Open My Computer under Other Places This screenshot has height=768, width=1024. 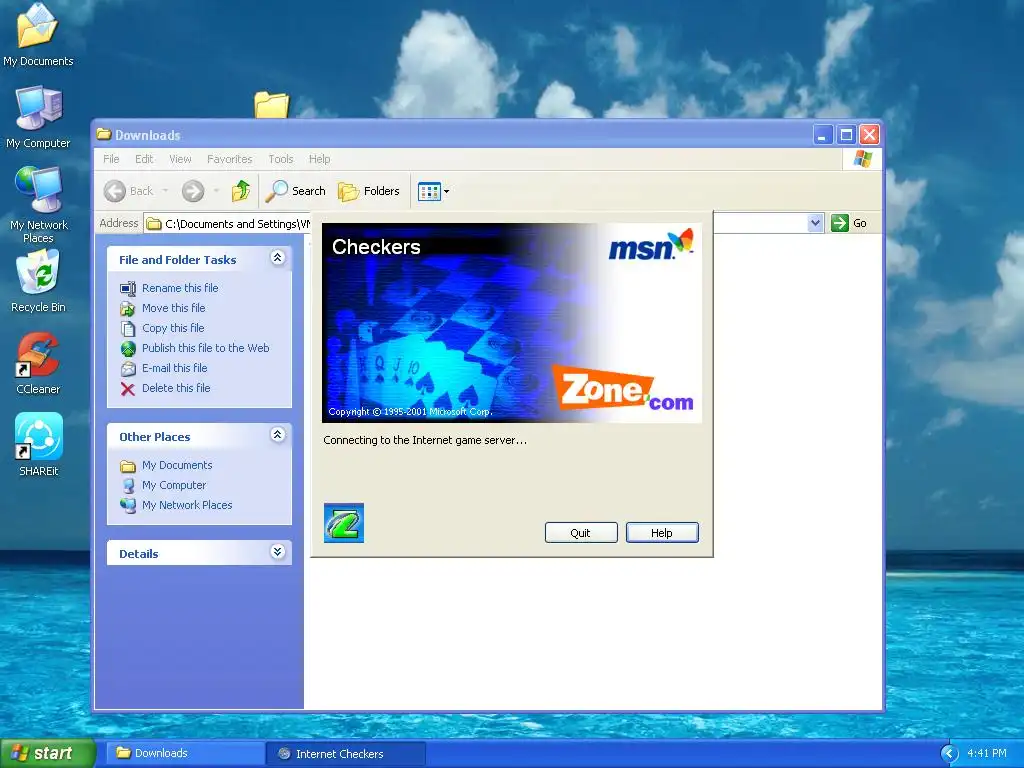point(174,485)
